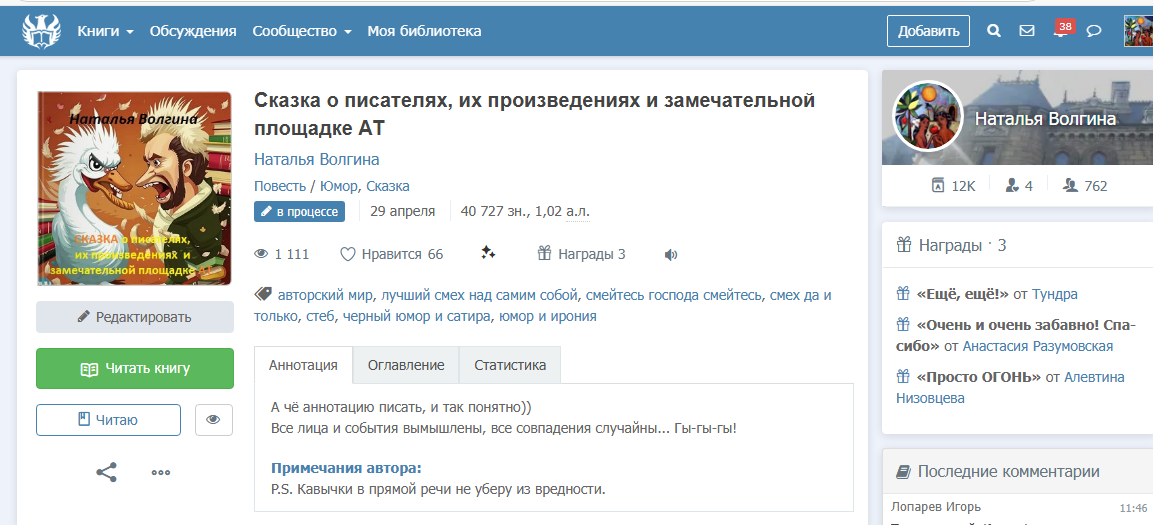The width and height of the screenshot is (1153, 525).
Task: Open the Повесть form link
Action: click(280, 186)
